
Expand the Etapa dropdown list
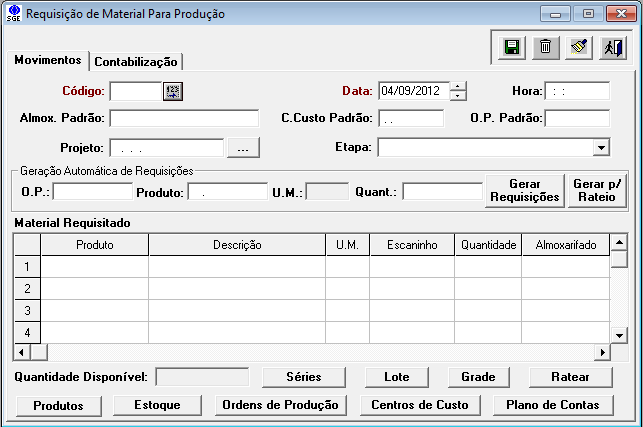(601, 148)
